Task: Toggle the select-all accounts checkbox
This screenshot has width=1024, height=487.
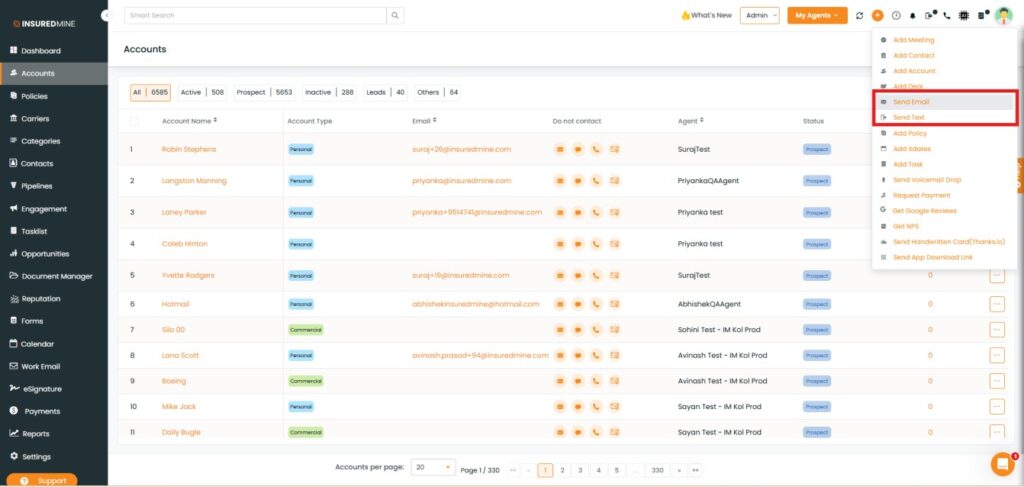Action: (x=135, y=121)
